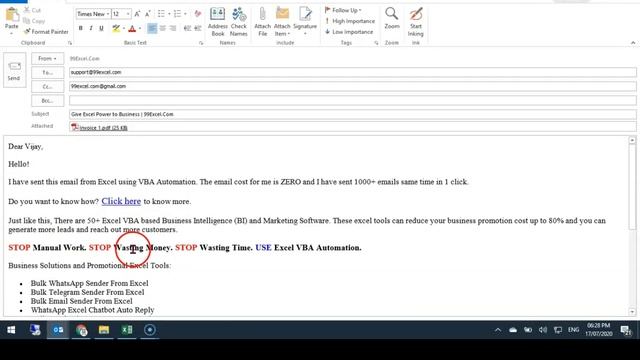Click in the empty Bcc field

click(353, 100)
